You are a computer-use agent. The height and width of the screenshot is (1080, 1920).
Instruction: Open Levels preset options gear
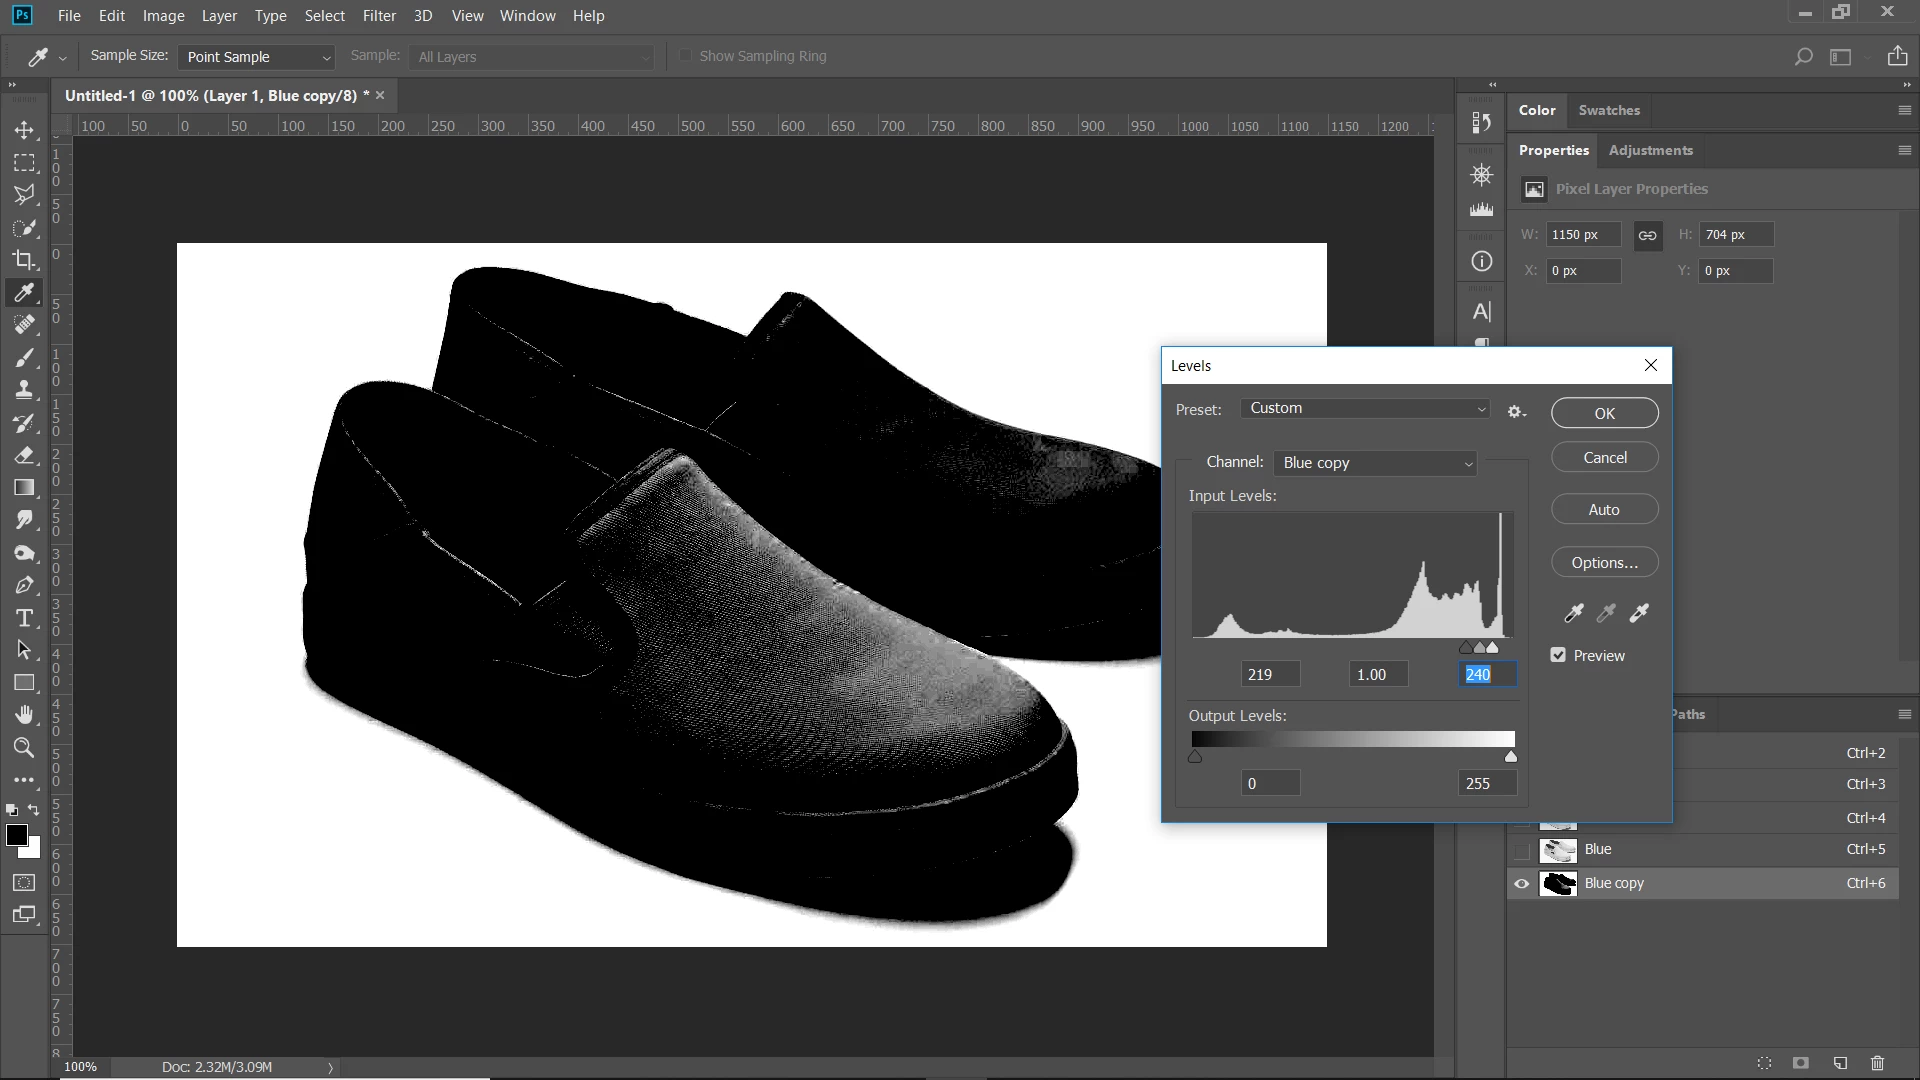(x=1516, y=412)
